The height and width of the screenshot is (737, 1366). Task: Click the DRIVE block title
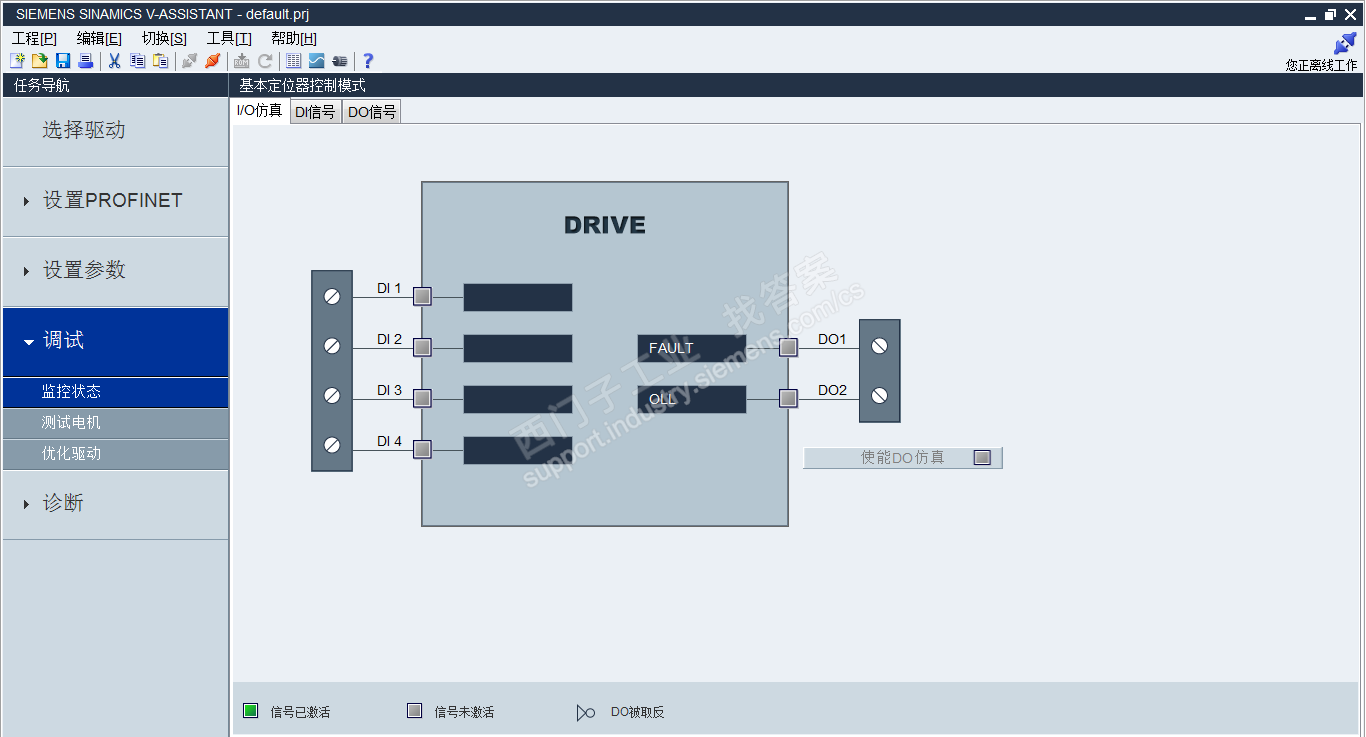click(605, 225)
